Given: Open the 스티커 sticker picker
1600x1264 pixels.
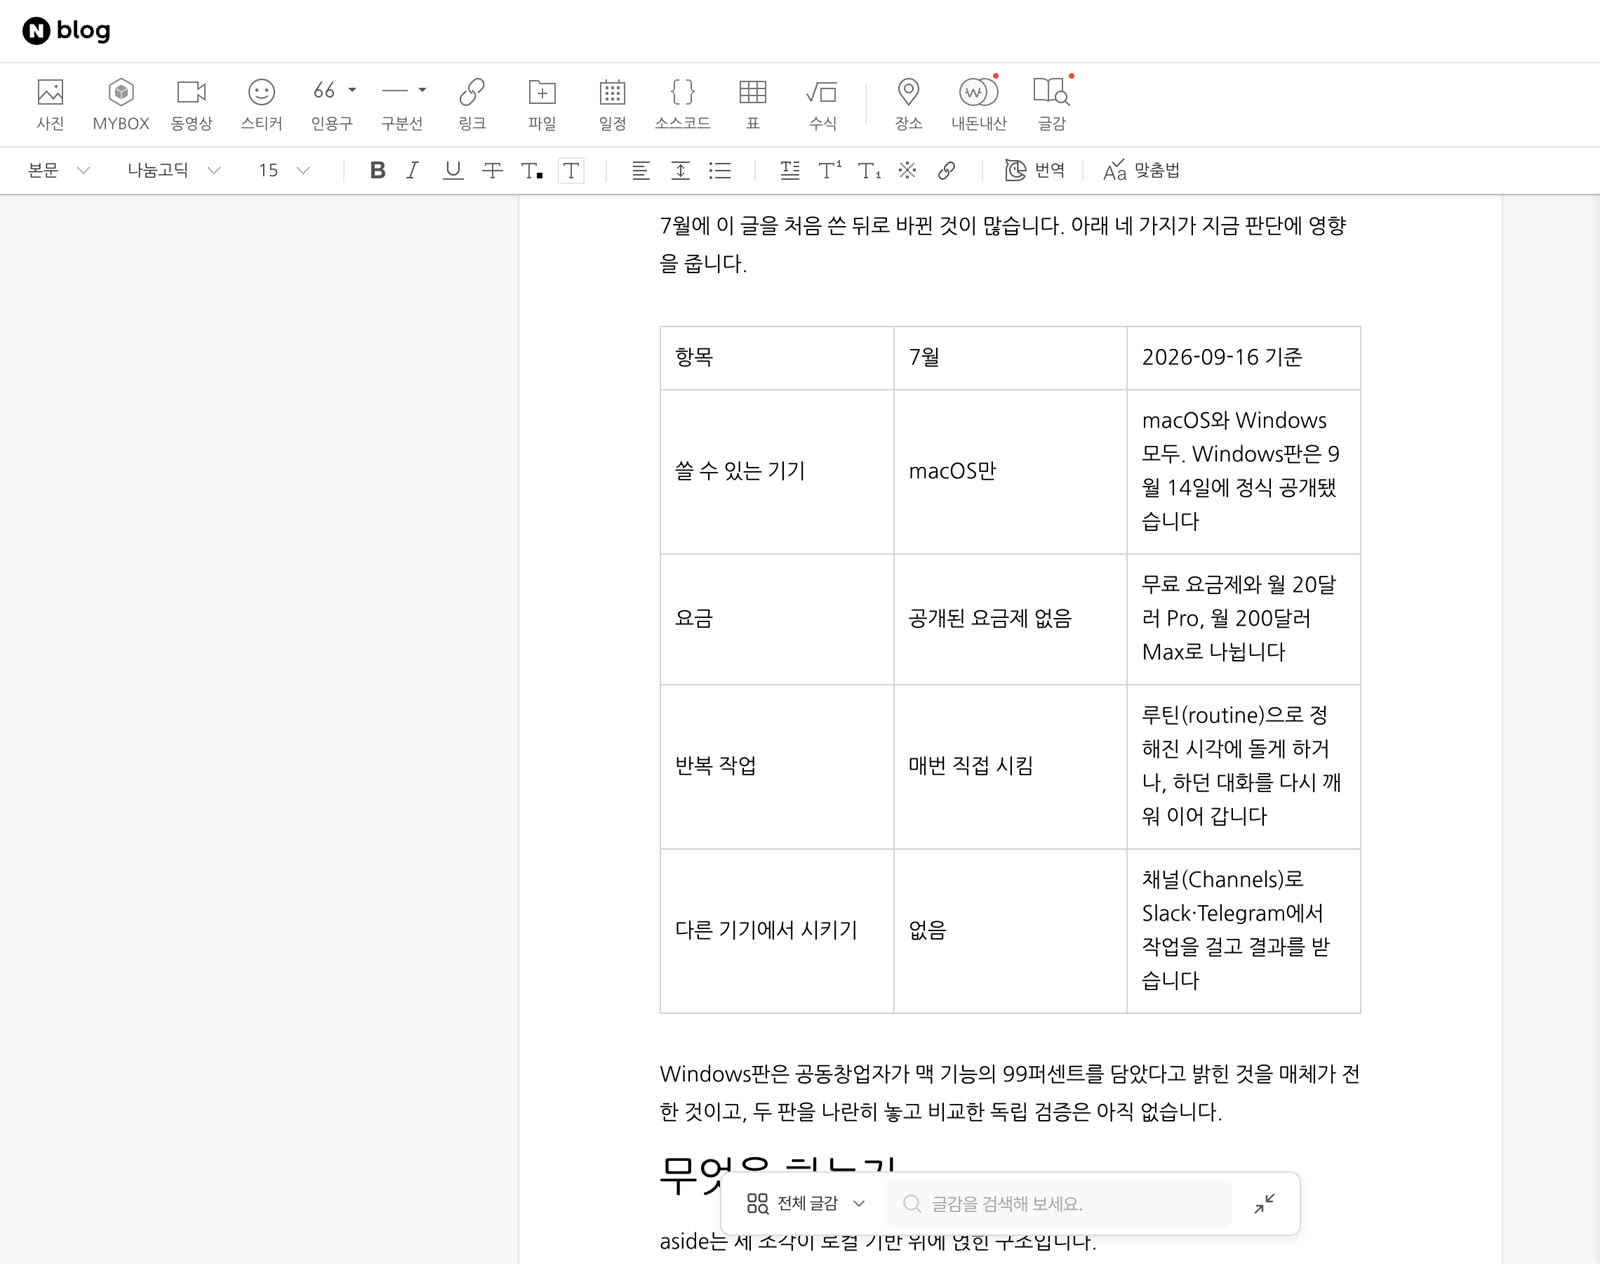Looking at the screenshot, I should 261,104.
